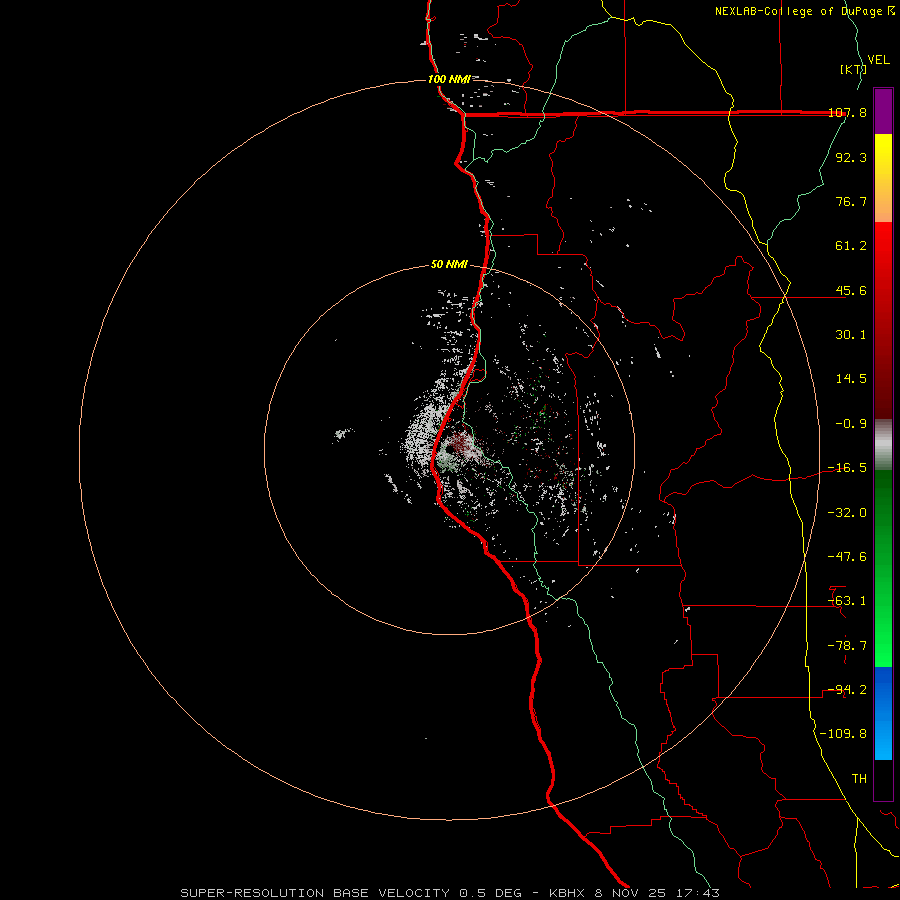Click the -109.8 value on velocity scale
The width and height of the screenshot is (900, 900).
point(843,734)
